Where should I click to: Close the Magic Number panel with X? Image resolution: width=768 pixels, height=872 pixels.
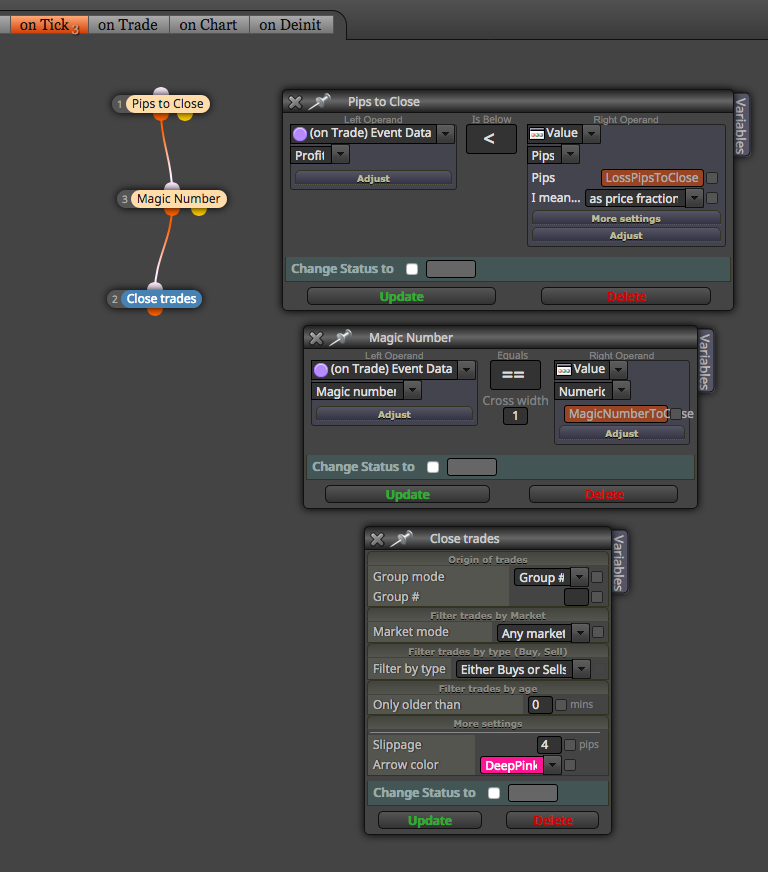click(316, 338)
